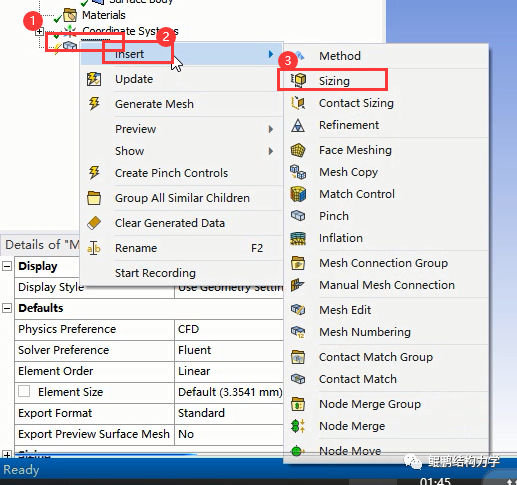Click the Mesh Edit icon
The height and width of the screenshot is (485, 517).
click(x=298, y=310)
